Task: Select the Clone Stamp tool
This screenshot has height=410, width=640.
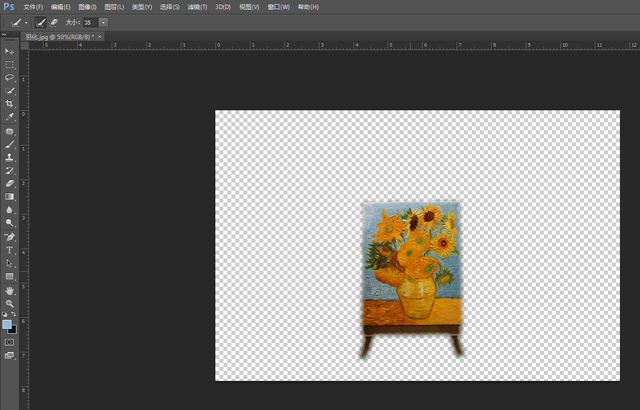Action: pyautogui.click(x=10, y=157)
